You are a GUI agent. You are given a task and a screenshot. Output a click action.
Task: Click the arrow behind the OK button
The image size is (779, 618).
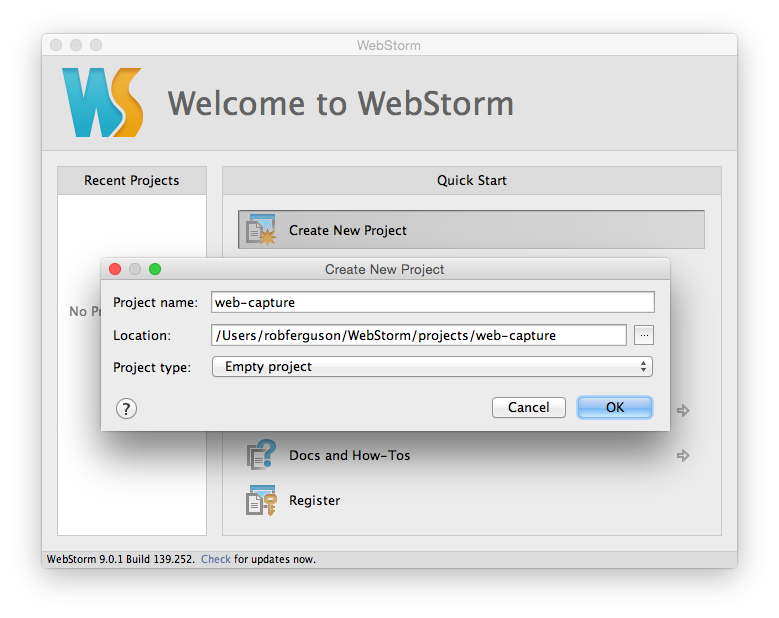[683, 410]
